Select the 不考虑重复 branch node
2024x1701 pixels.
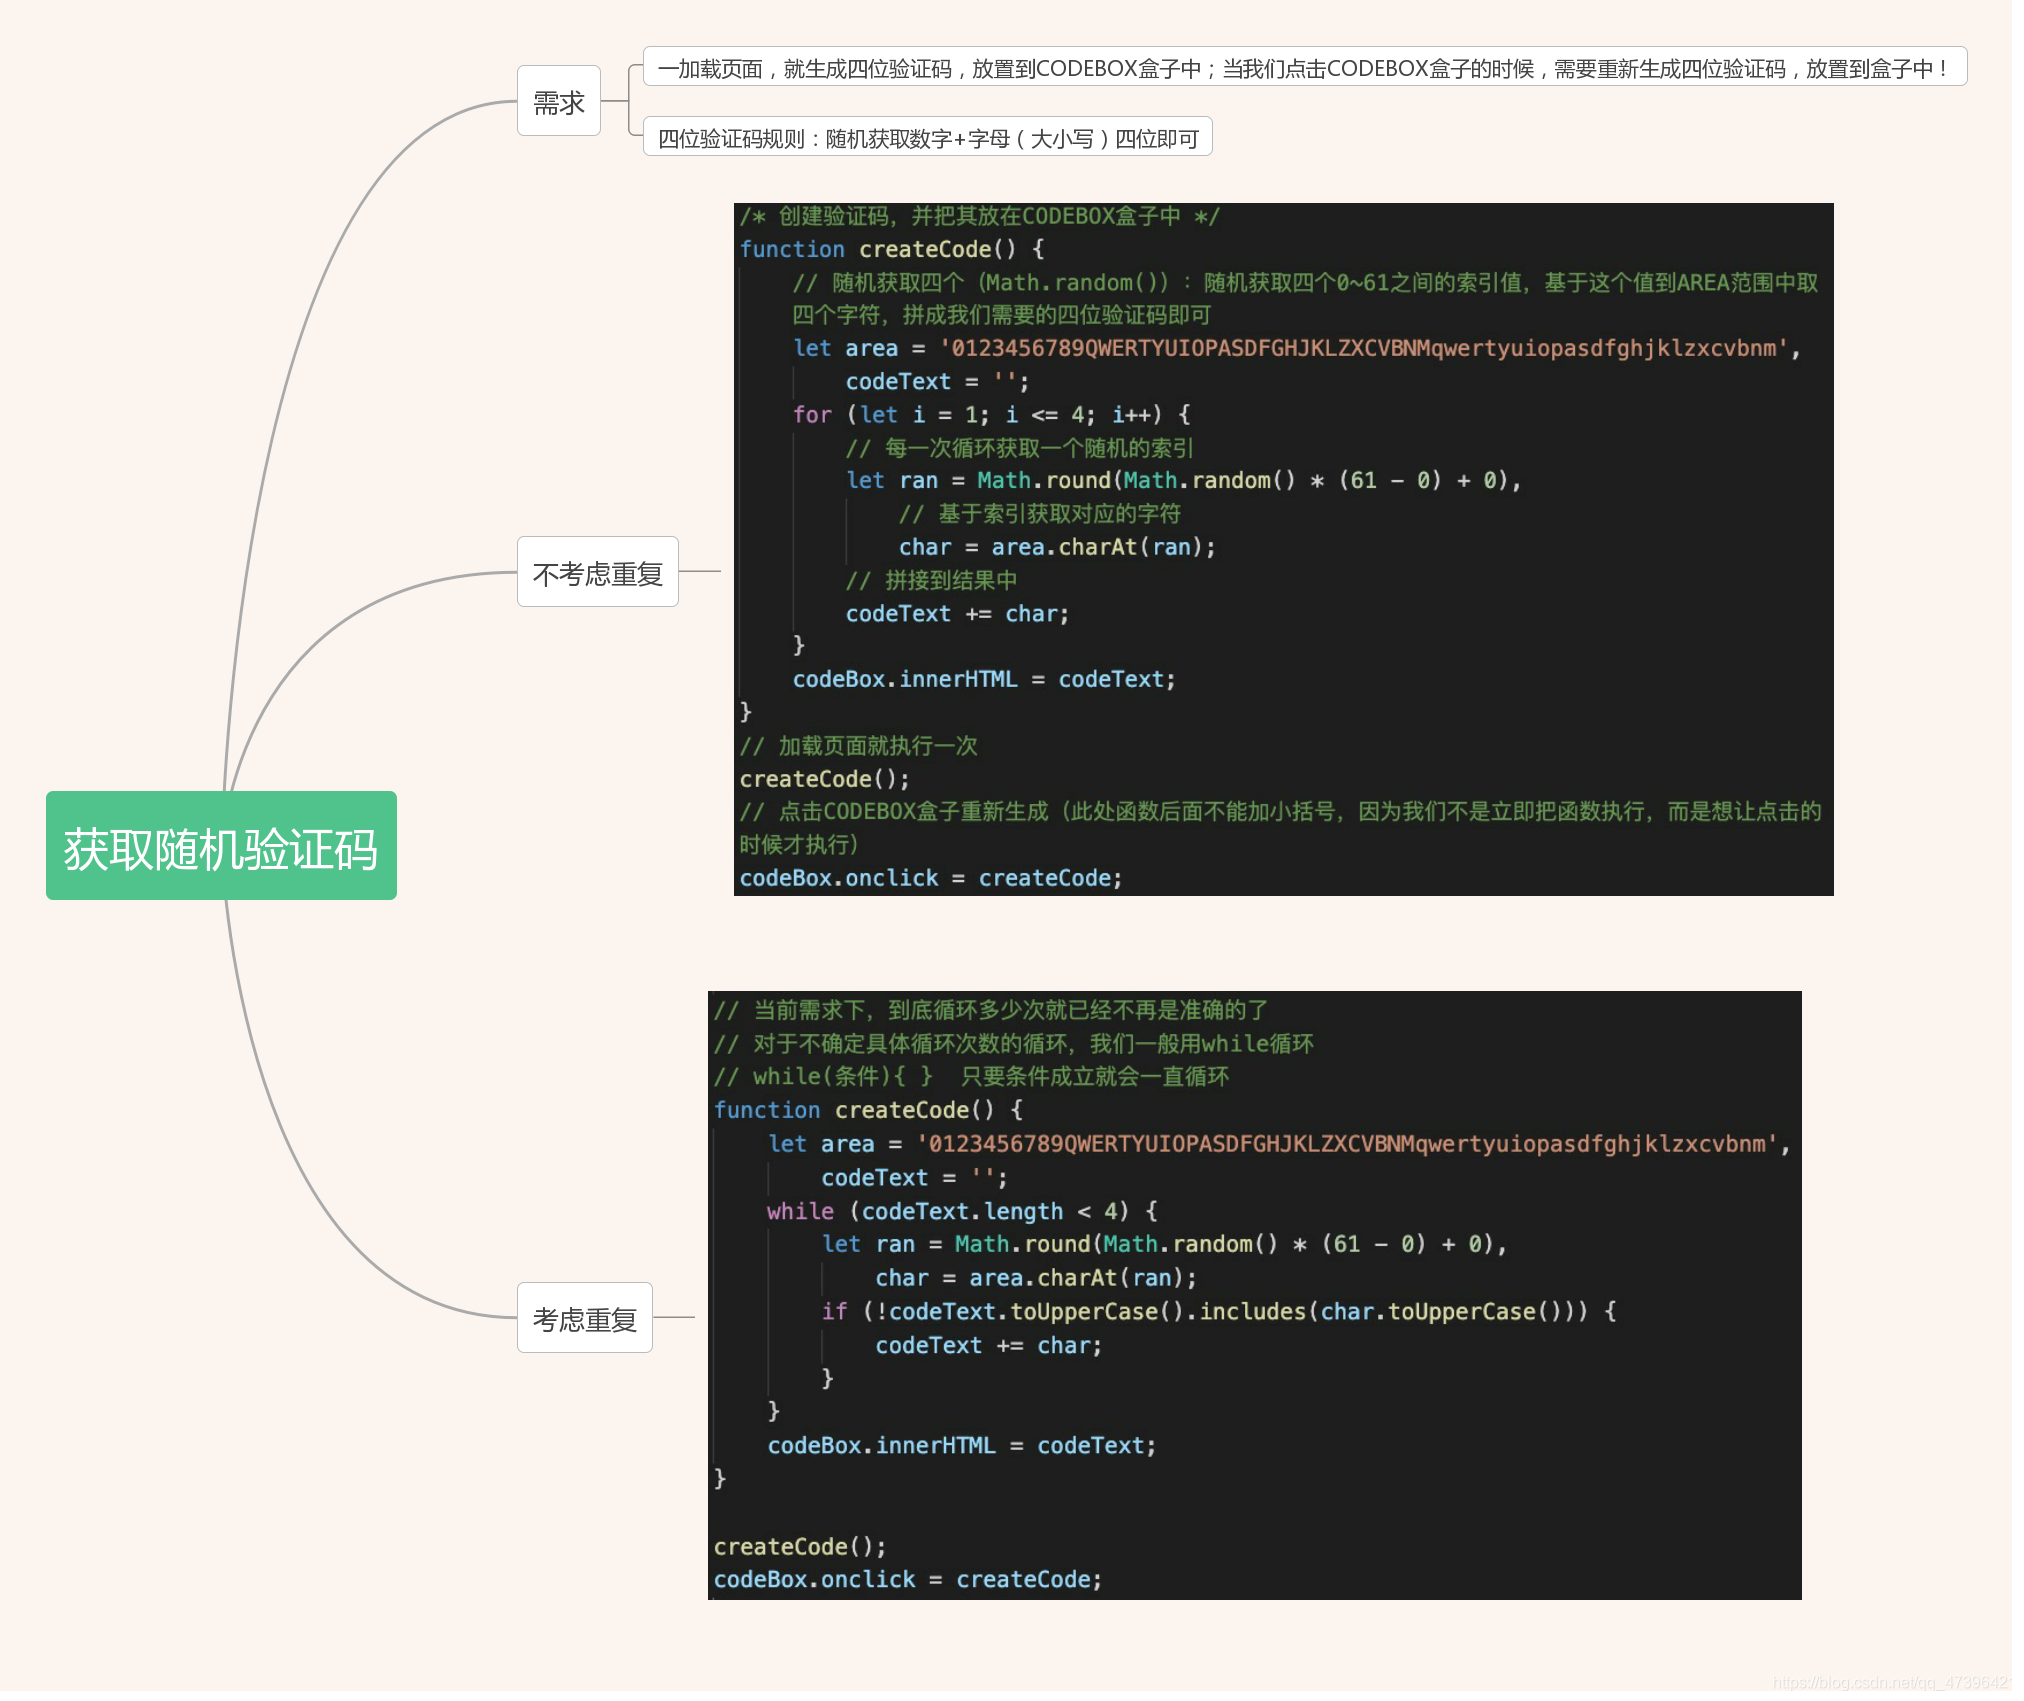[597, 572]
